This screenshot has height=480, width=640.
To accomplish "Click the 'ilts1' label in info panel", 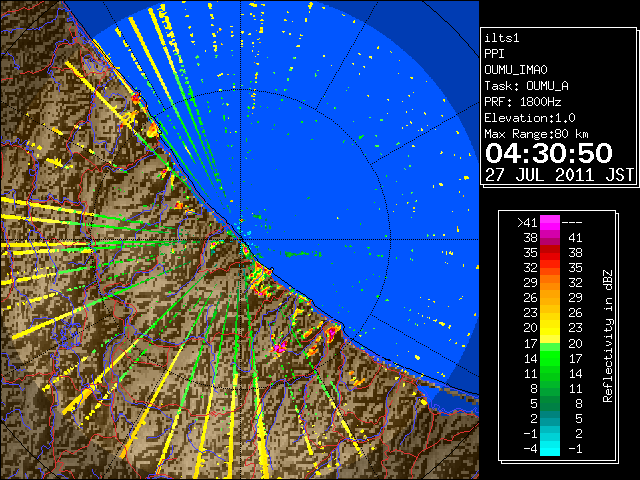I will [x=502, y=38].
